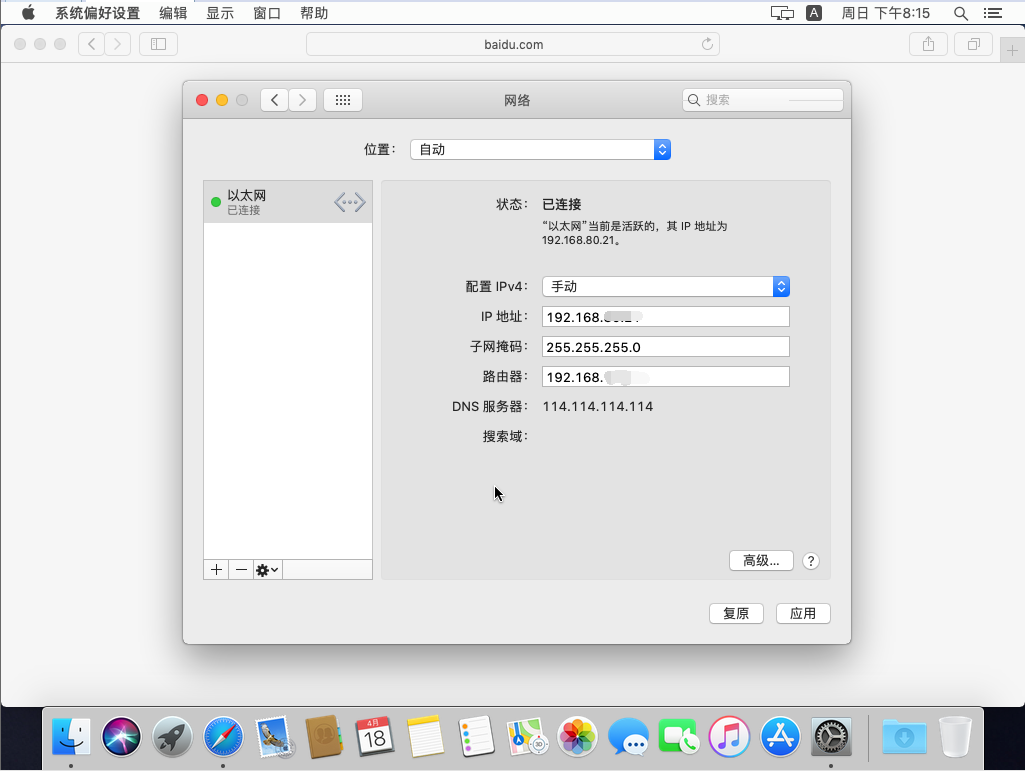Open the 位置 location dropdown
The image size is (1025, 772).
coord(540,149)
